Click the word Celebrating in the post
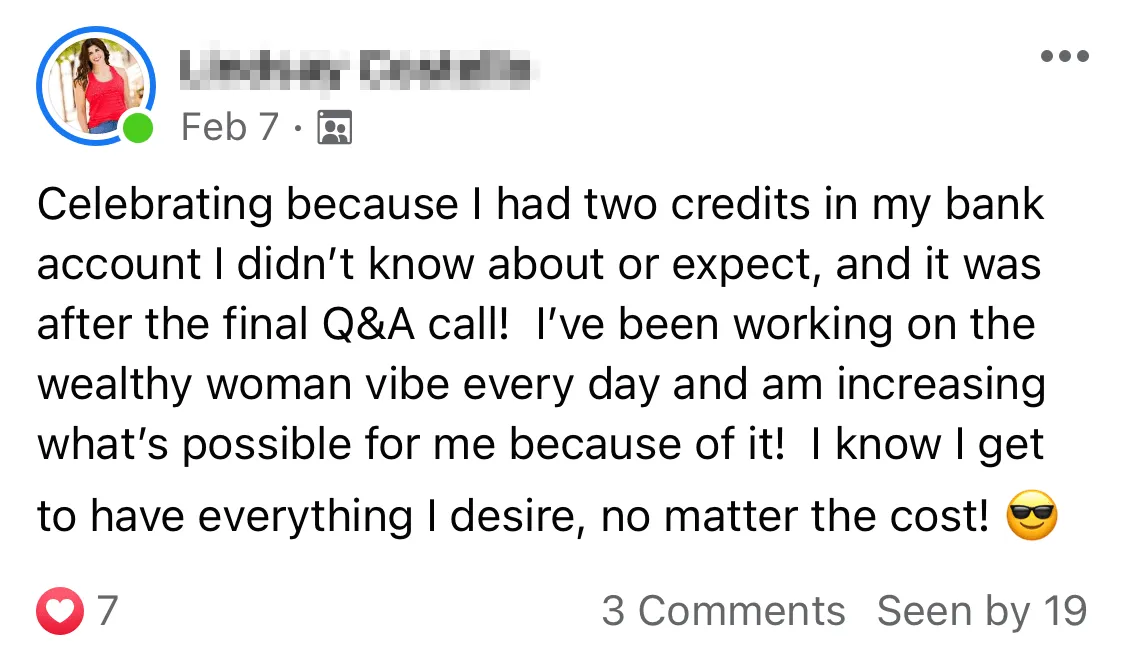The image size is (1125, 660). tap(155, 204)
